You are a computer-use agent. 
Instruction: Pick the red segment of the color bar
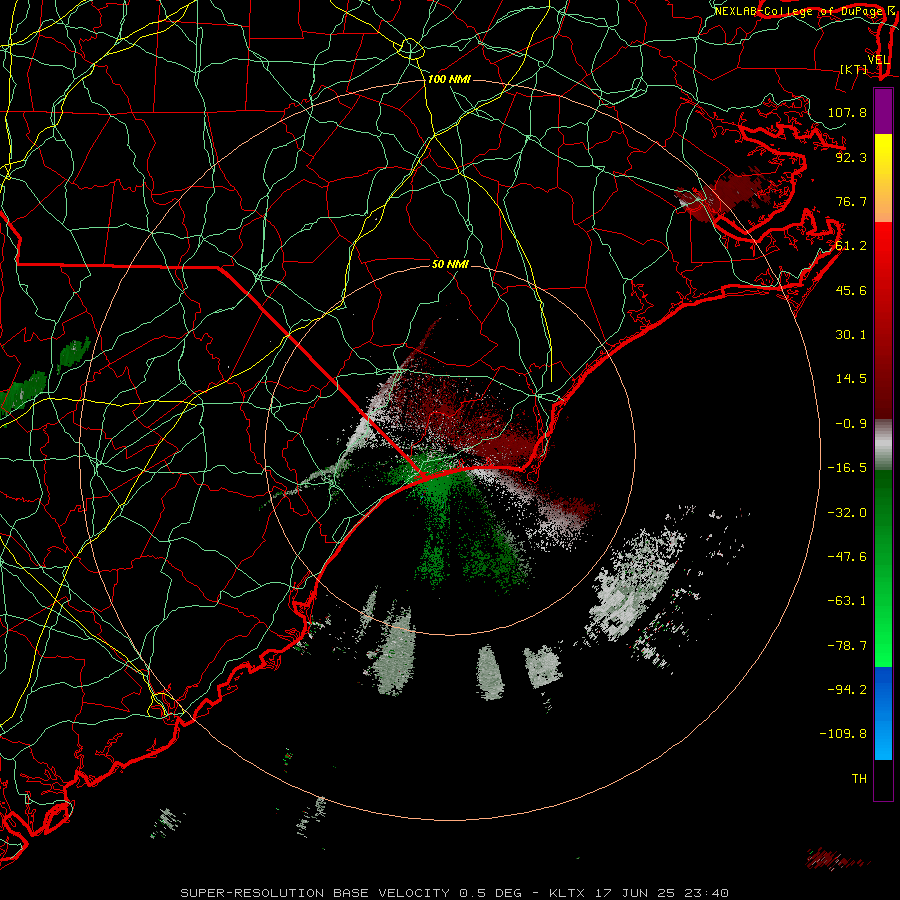point(883,320)
